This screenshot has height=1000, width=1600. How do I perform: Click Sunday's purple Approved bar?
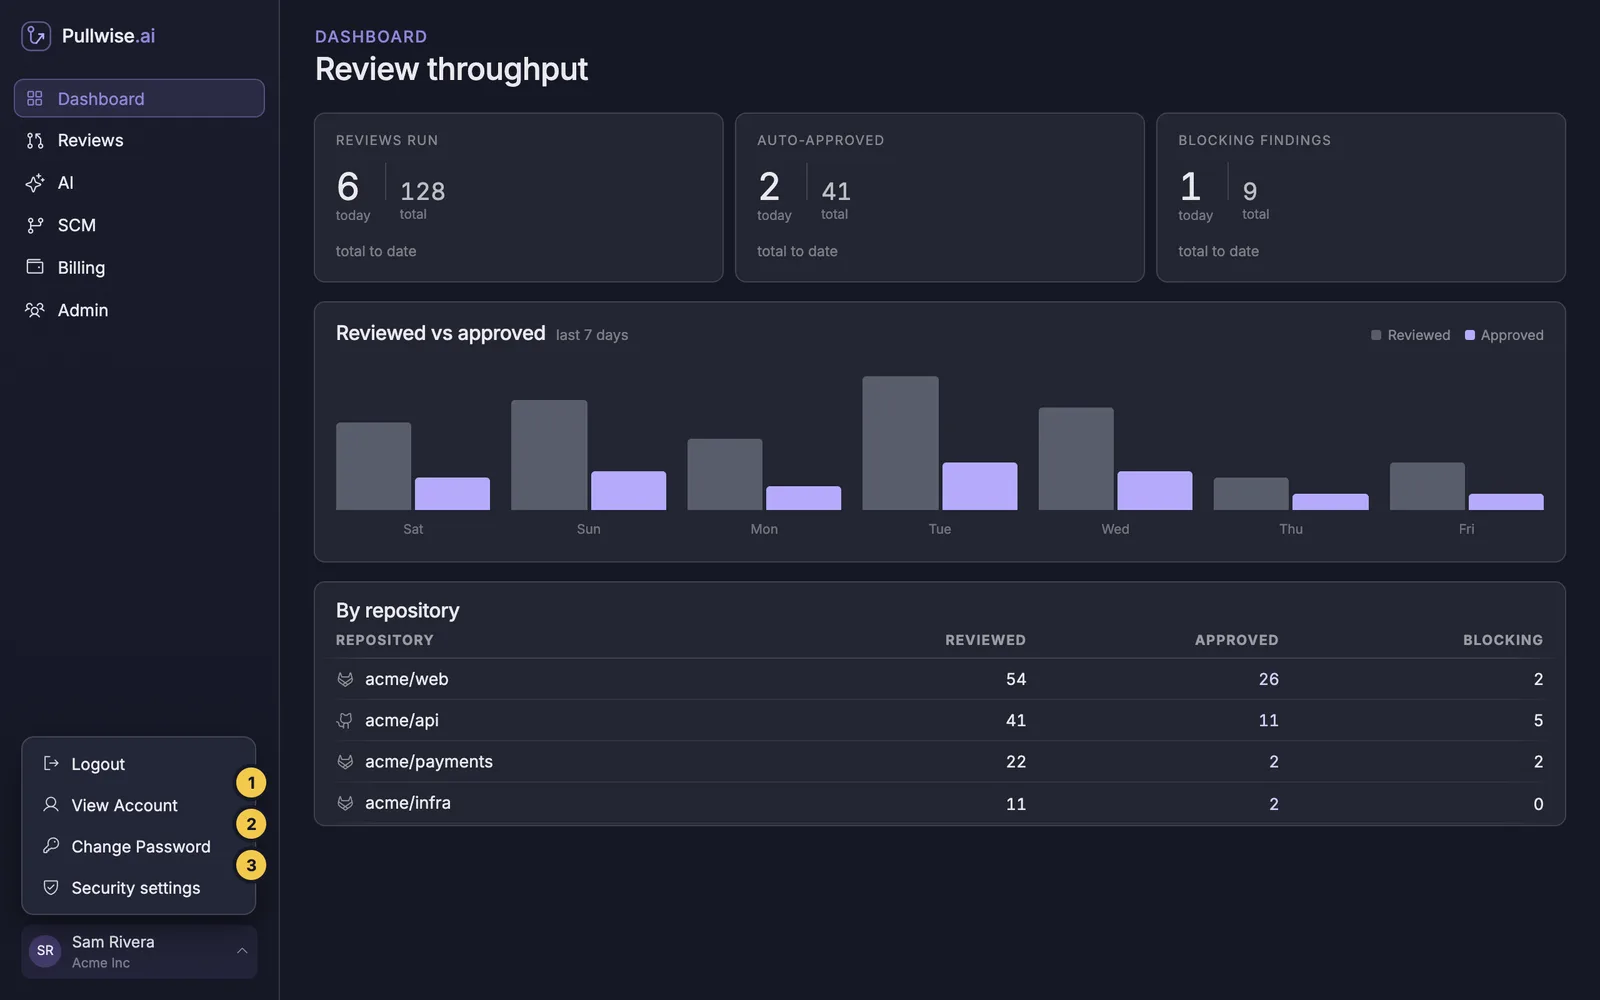(628, 490)
